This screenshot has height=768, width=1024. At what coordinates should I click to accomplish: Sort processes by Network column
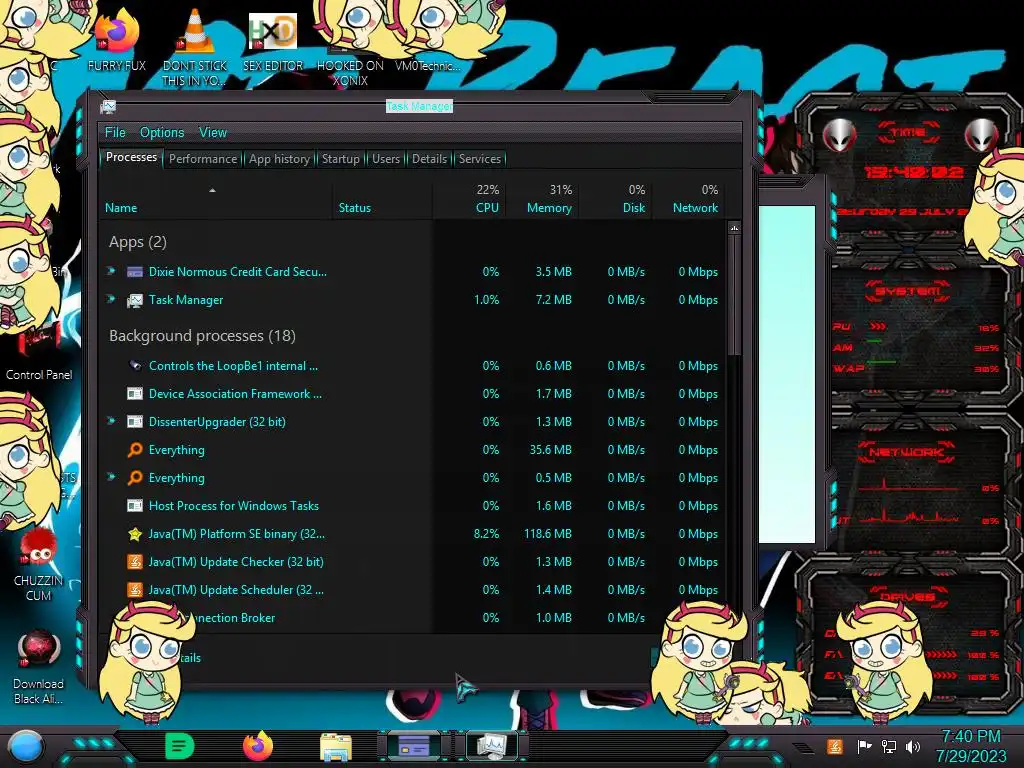click(x=688, y=200)
